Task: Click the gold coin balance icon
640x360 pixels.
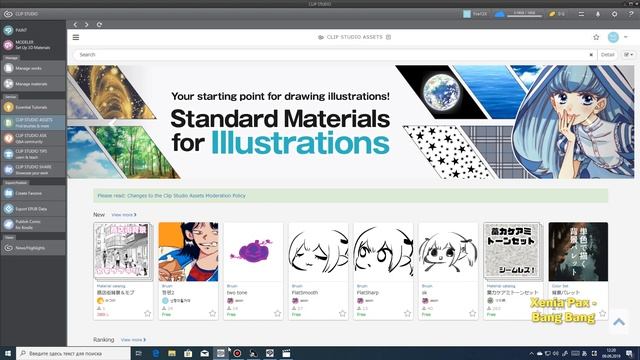Action: [x=552, y=14]
